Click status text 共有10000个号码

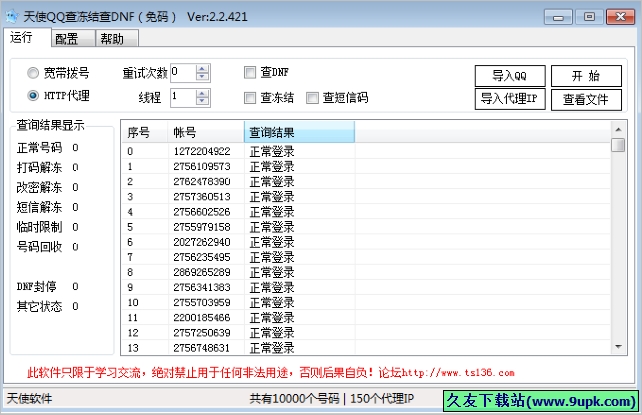click(294, 399)
